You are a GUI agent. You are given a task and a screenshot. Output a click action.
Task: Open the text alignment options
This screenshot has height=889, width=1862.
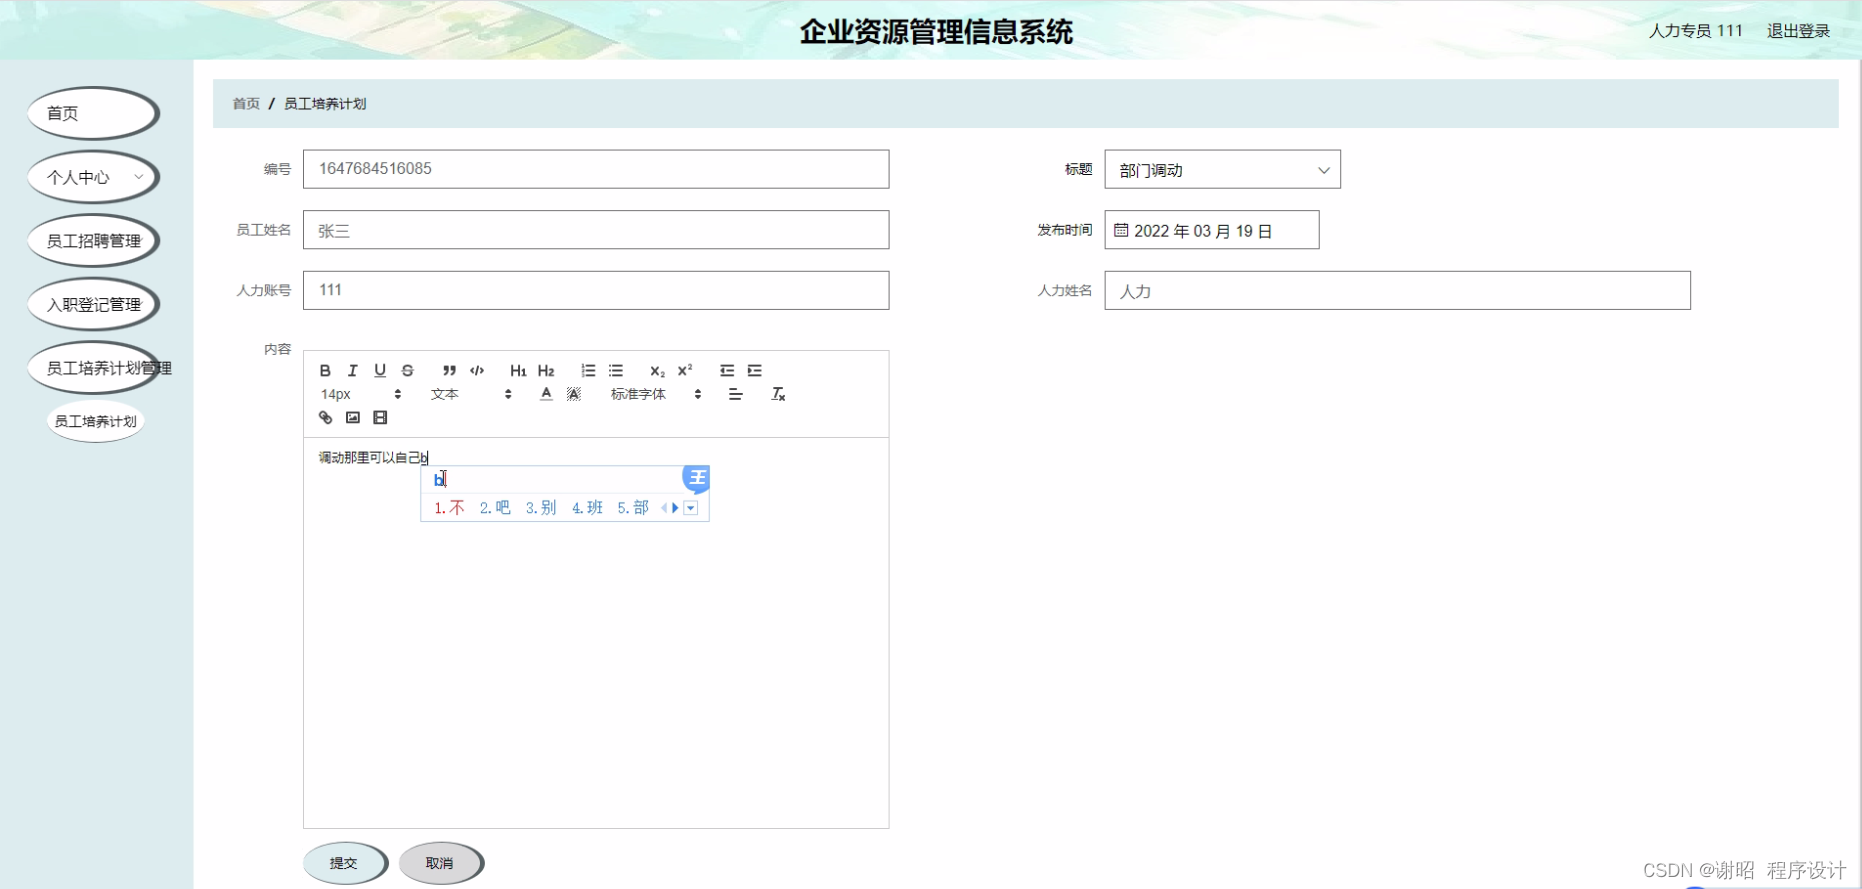[x=735, y=394]
